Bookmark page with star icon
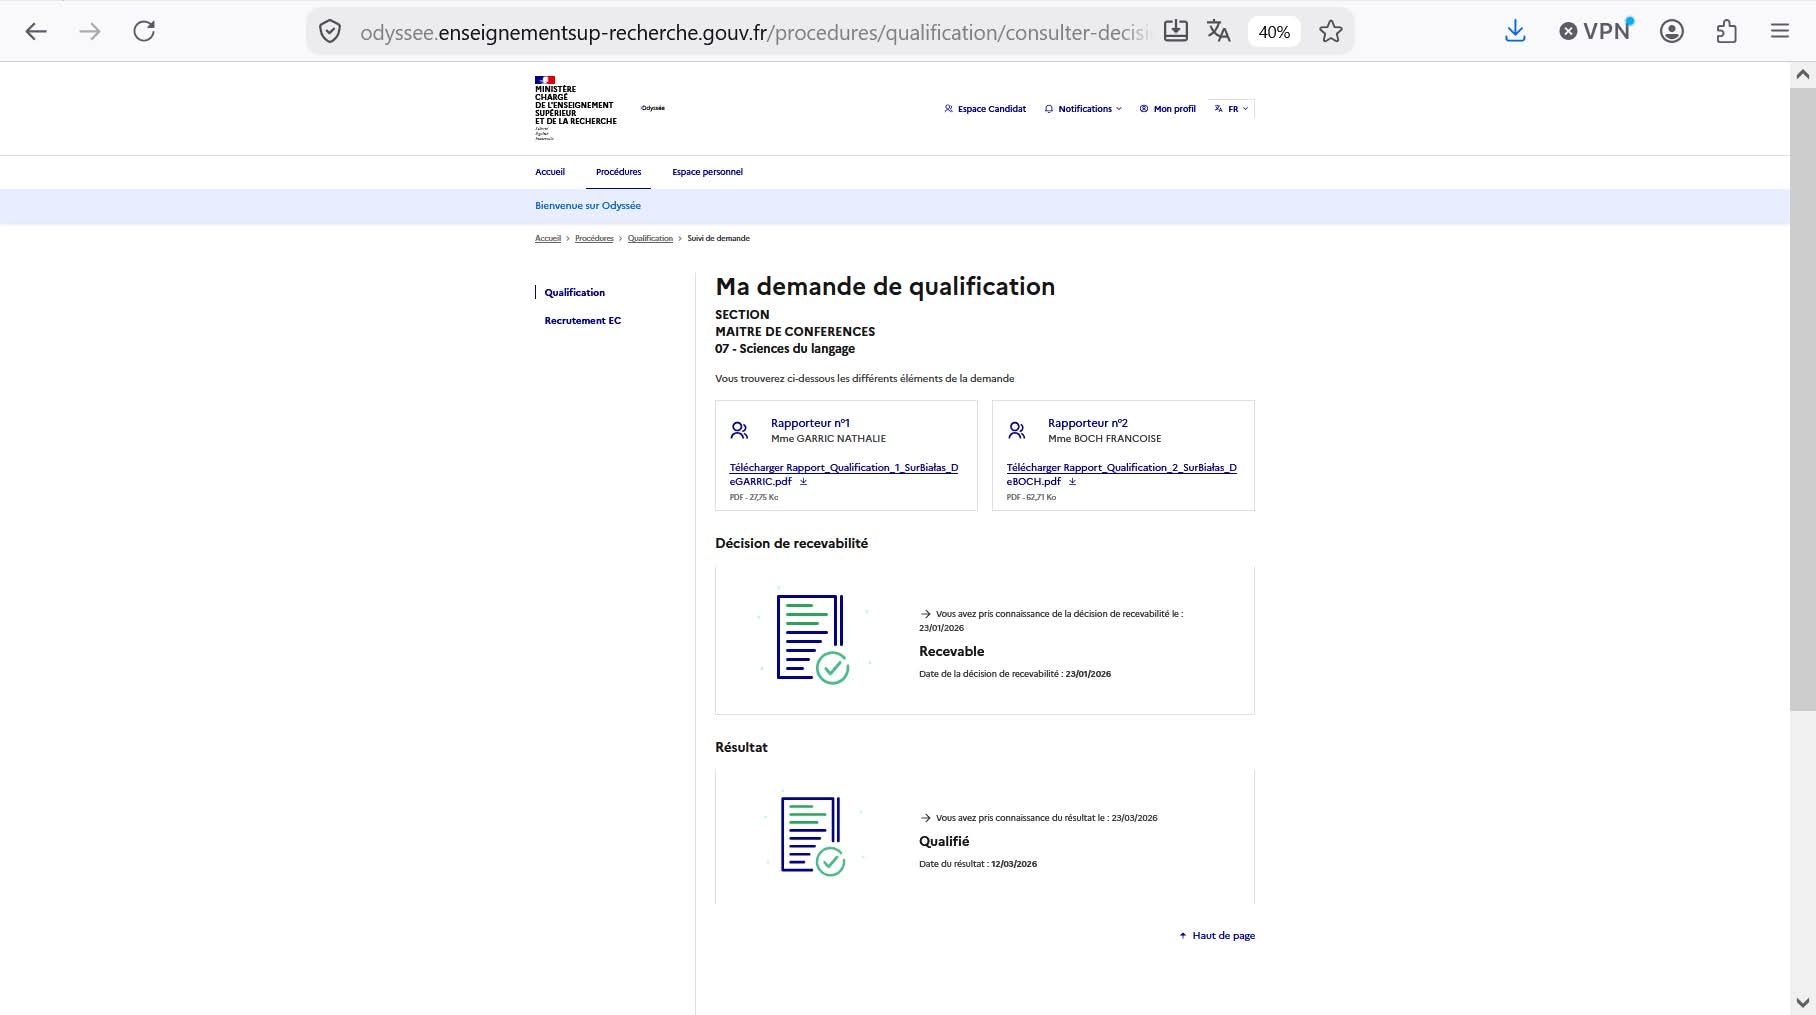The height and width of the screenshot is (1015, 1816). tap(1330, 31)
